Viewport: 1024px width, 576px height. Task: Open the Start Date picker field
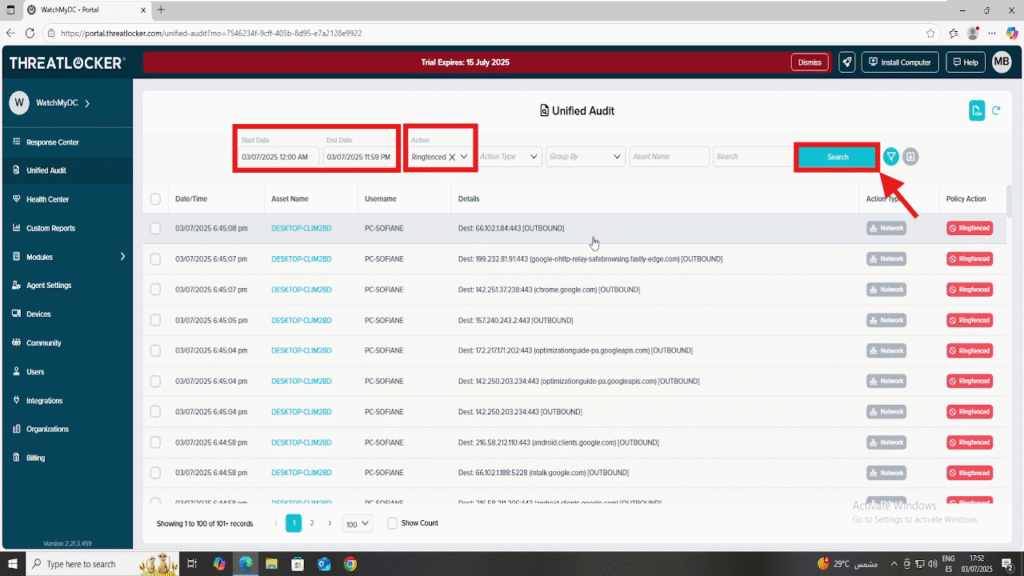278,157
